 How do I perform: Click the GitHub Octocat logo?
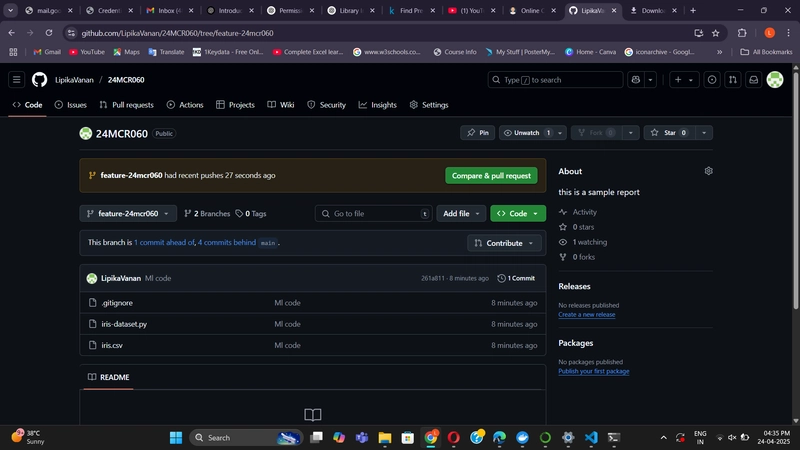tap(39, 80)
